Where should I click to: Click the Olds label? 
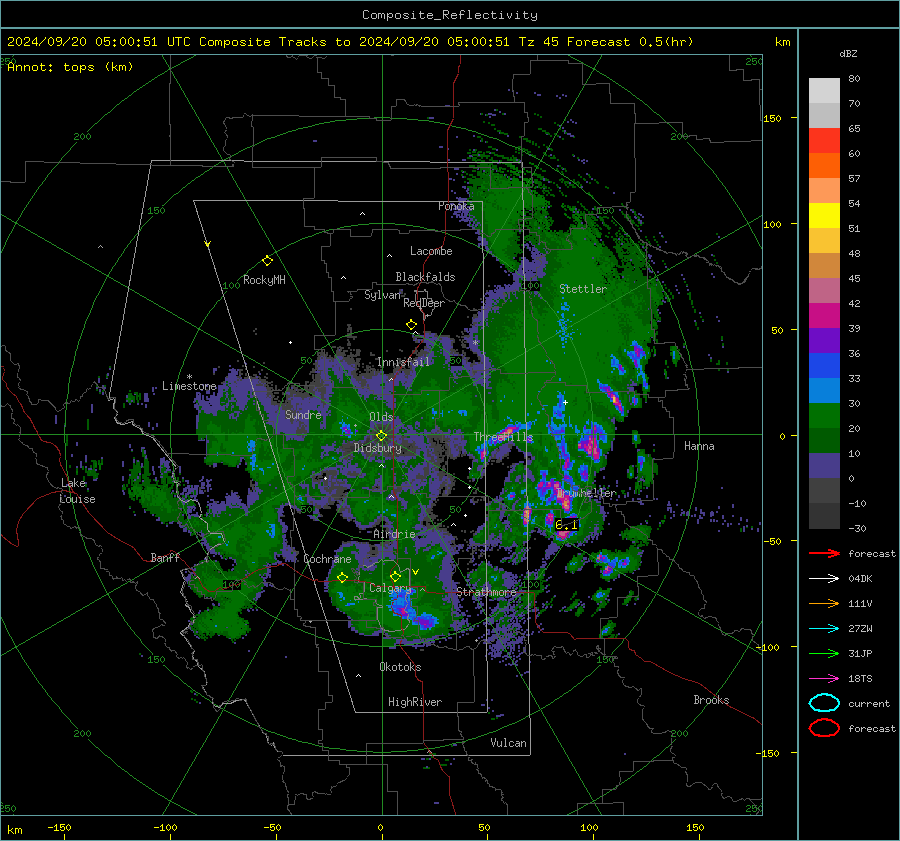point(381,417)
